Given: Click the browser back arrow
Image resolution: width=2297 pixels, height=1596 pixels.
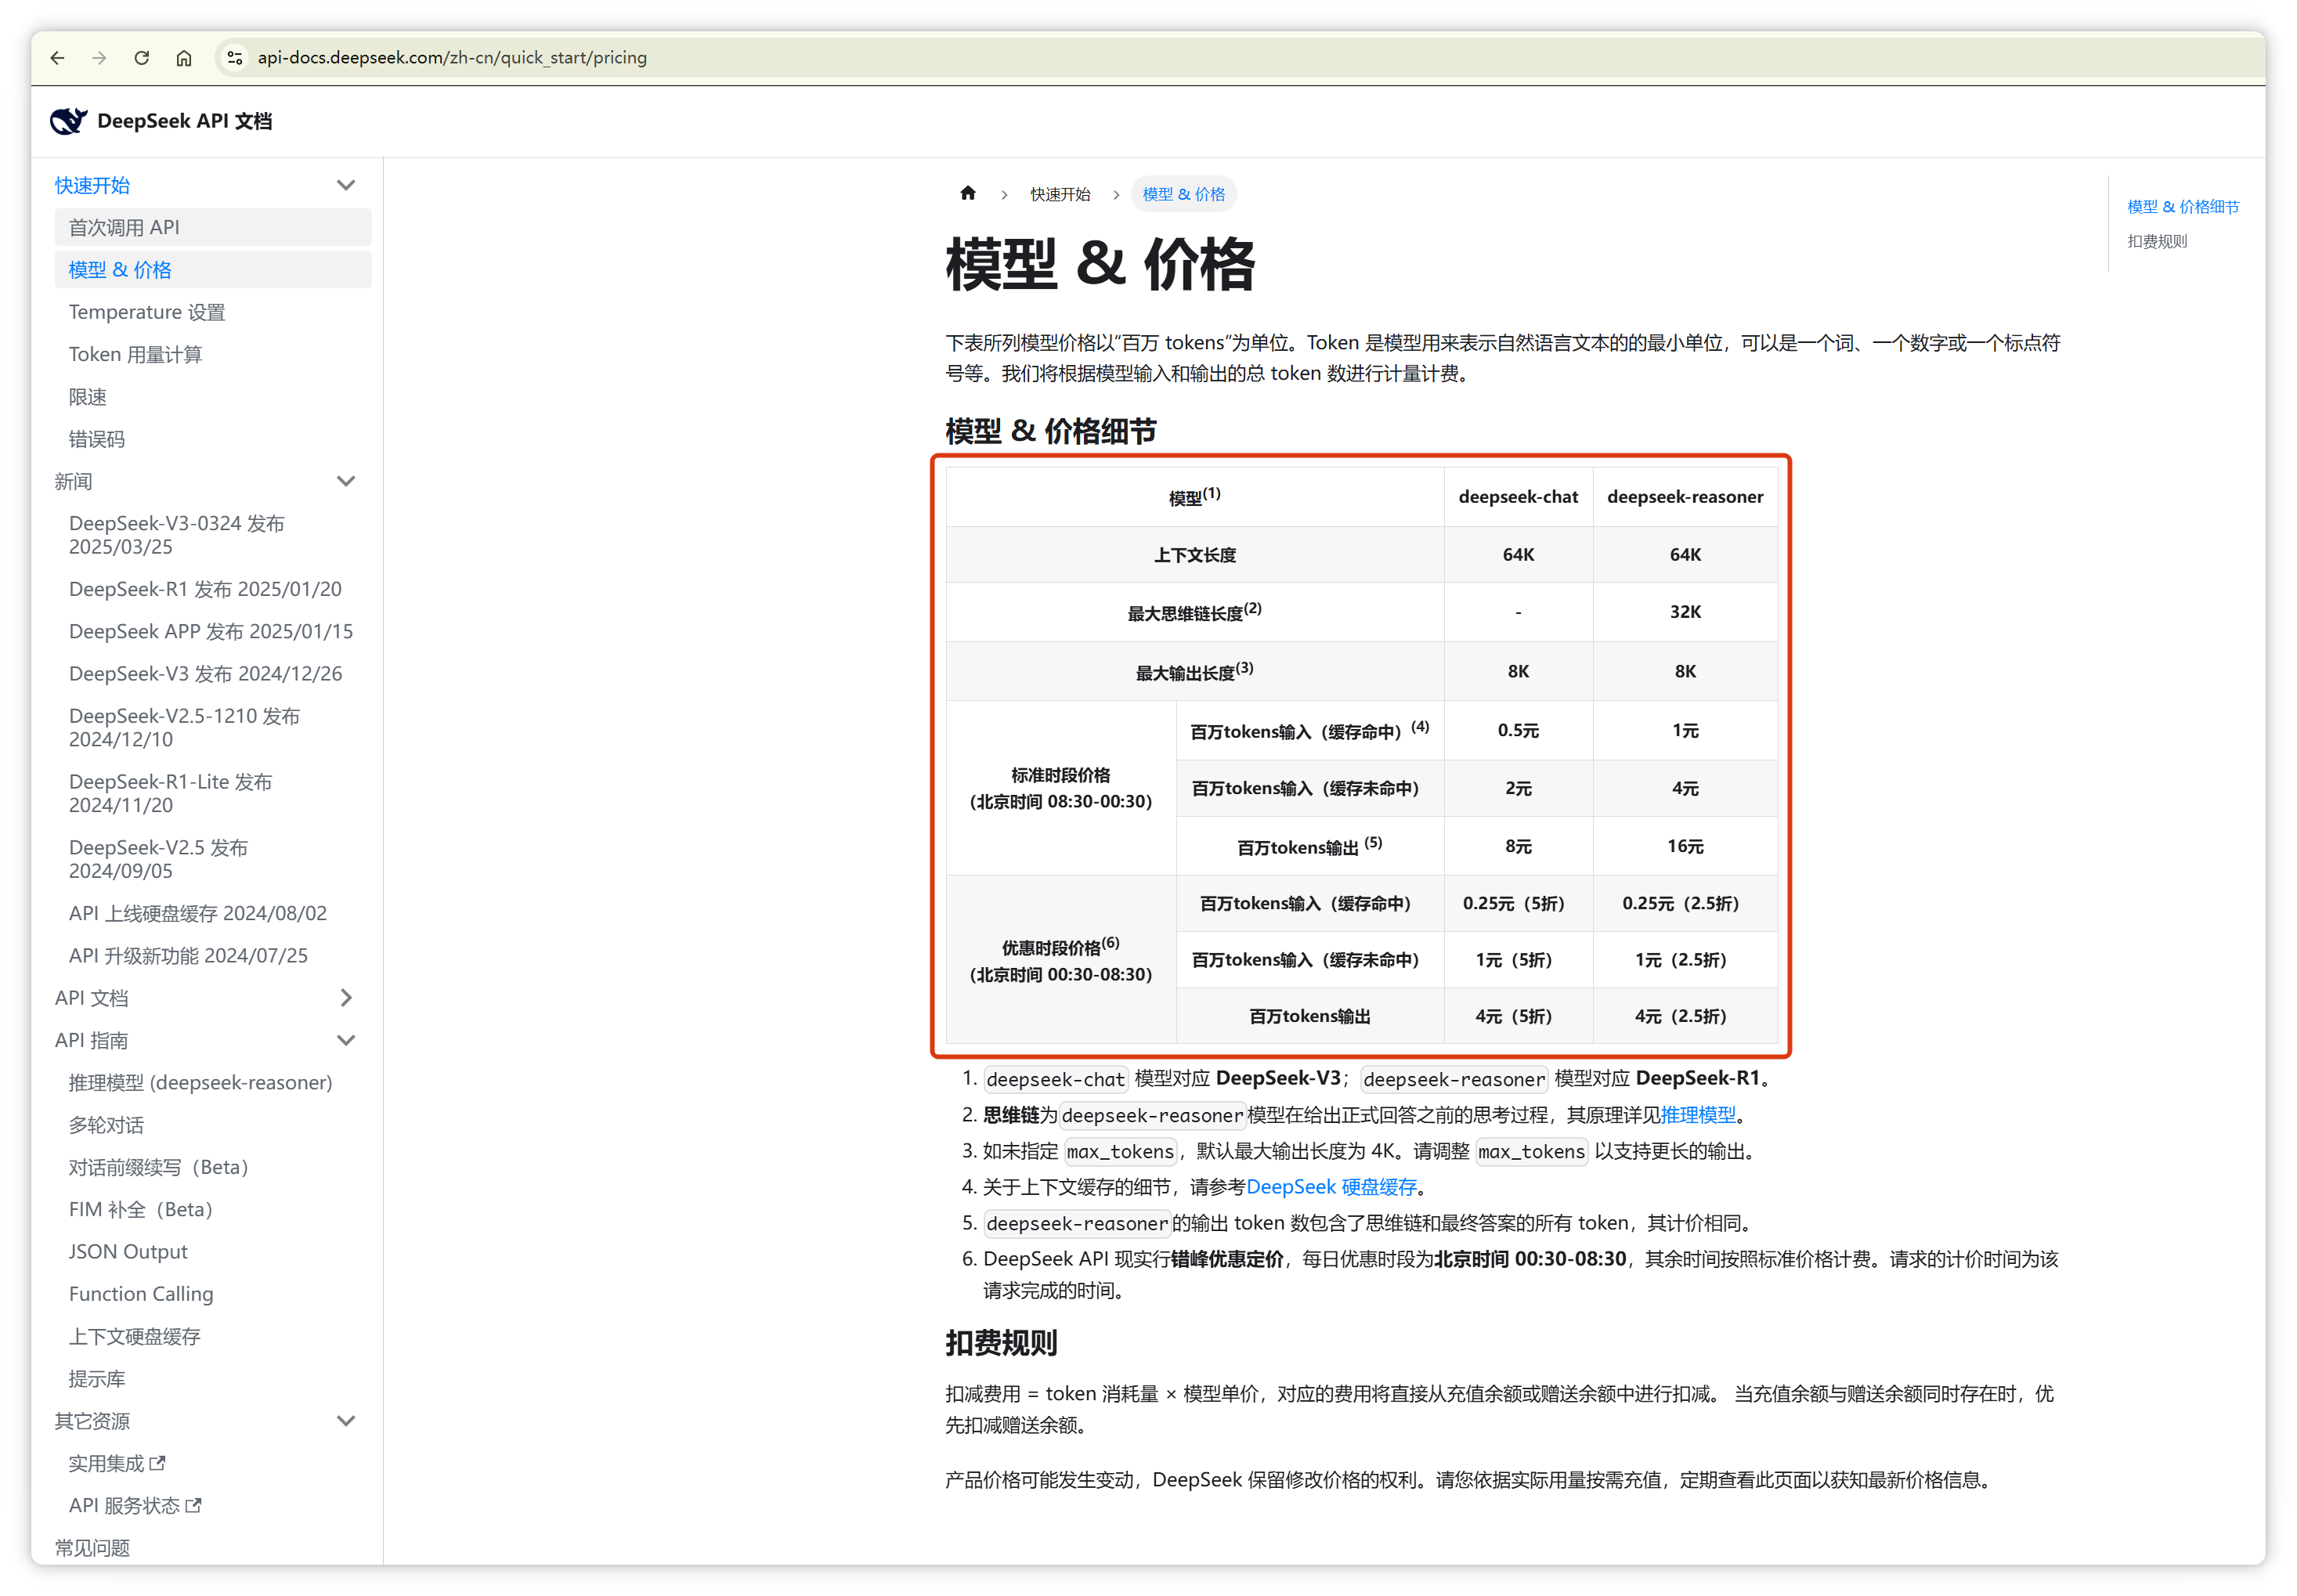Looking at the screenshot, I should (x=57, y=58).
